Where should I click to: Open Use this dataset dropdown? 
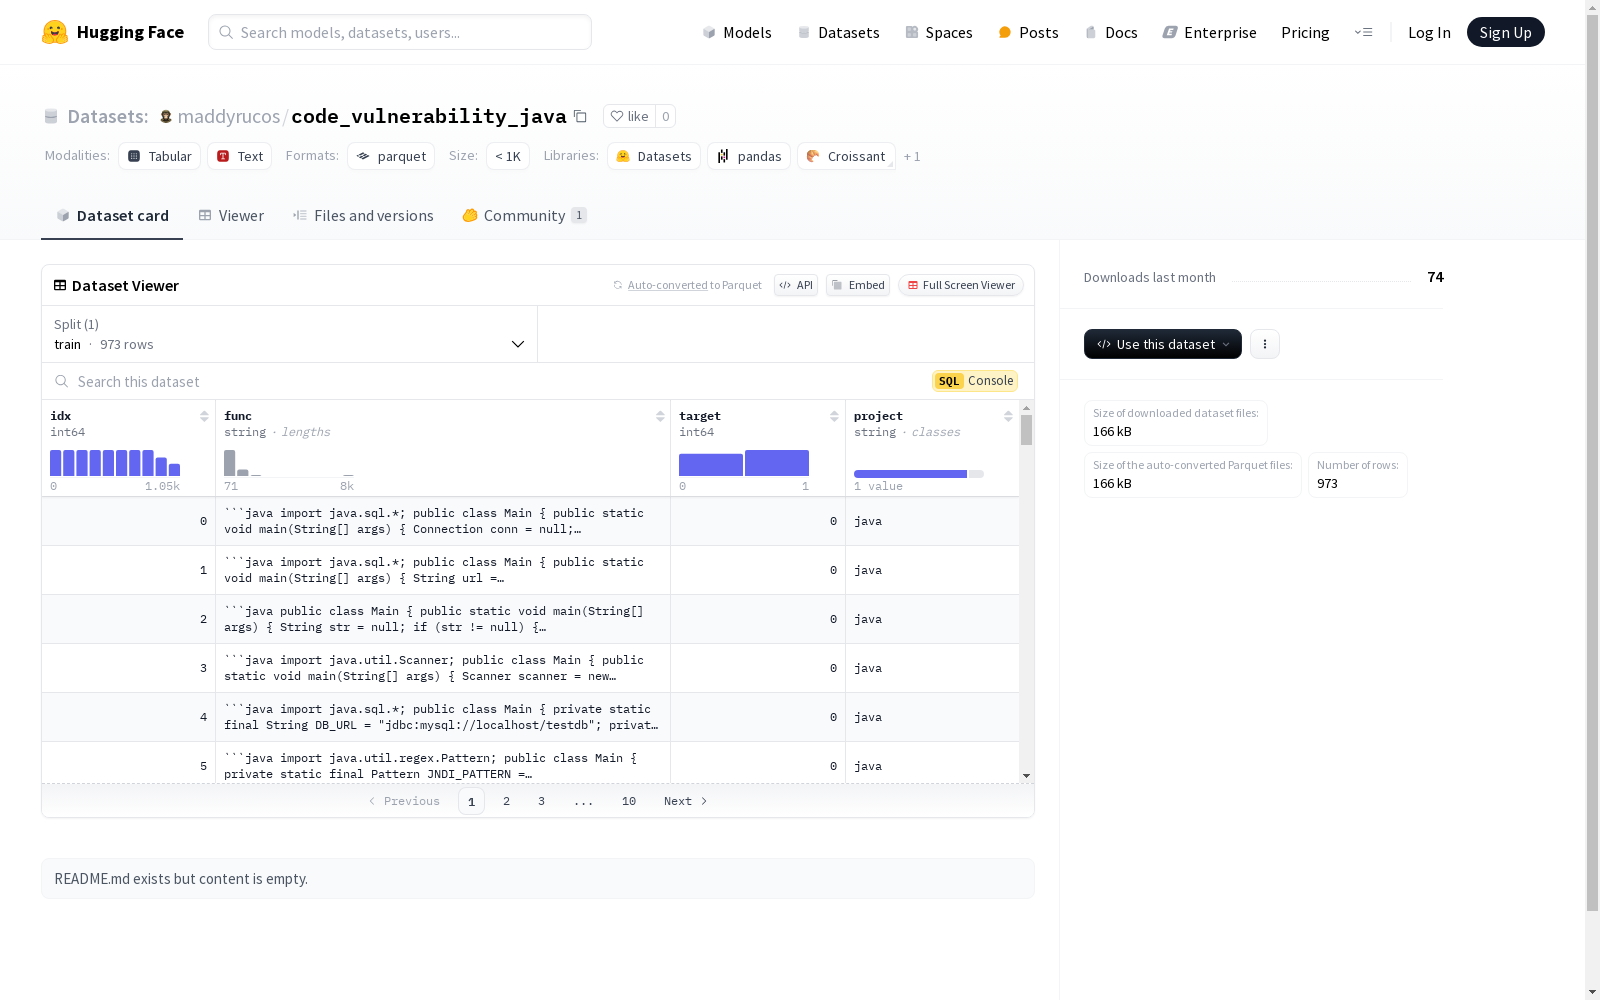click(1162, 344)
